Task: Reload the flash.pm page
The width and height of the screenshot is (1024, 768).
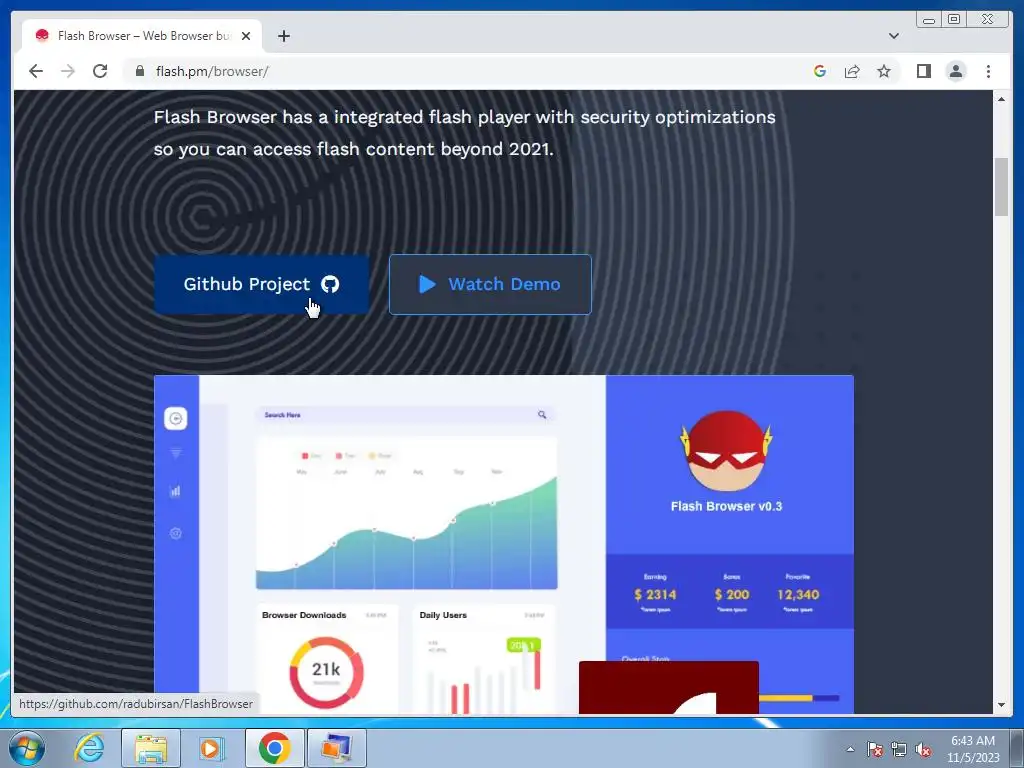Action: coord(100,71)
